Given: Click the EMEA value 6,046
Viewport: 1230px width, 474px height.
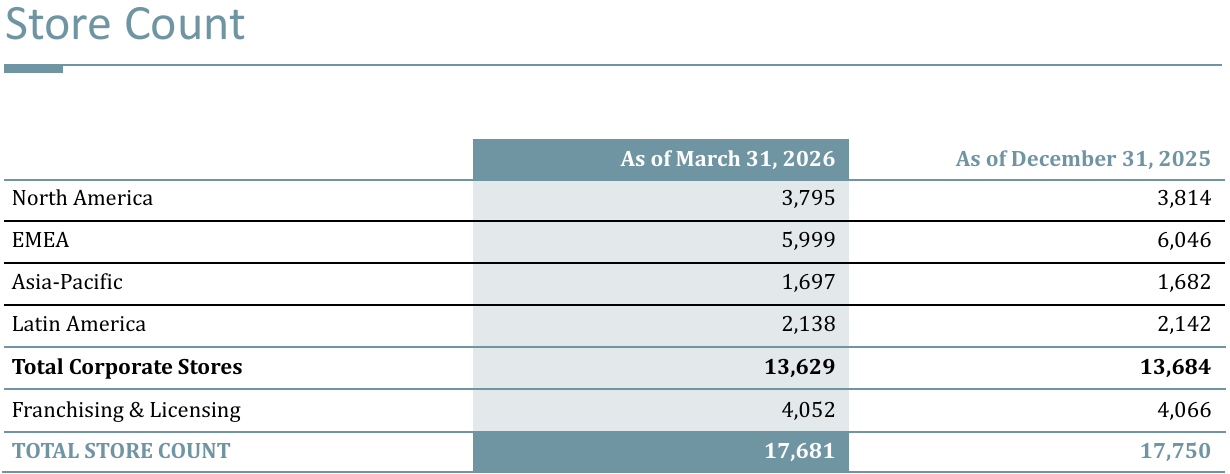Looking at the screenshot, I should [x=1184, y=240].
